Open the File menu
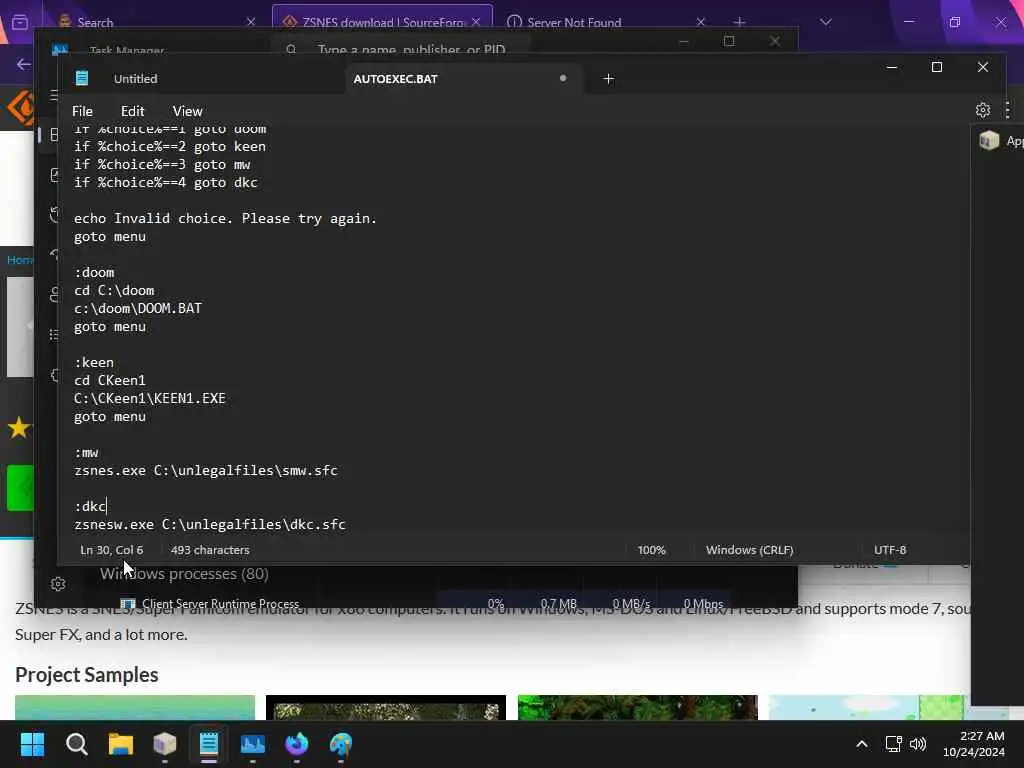Viewport: 1024px width, 768px height. (82, 111)
